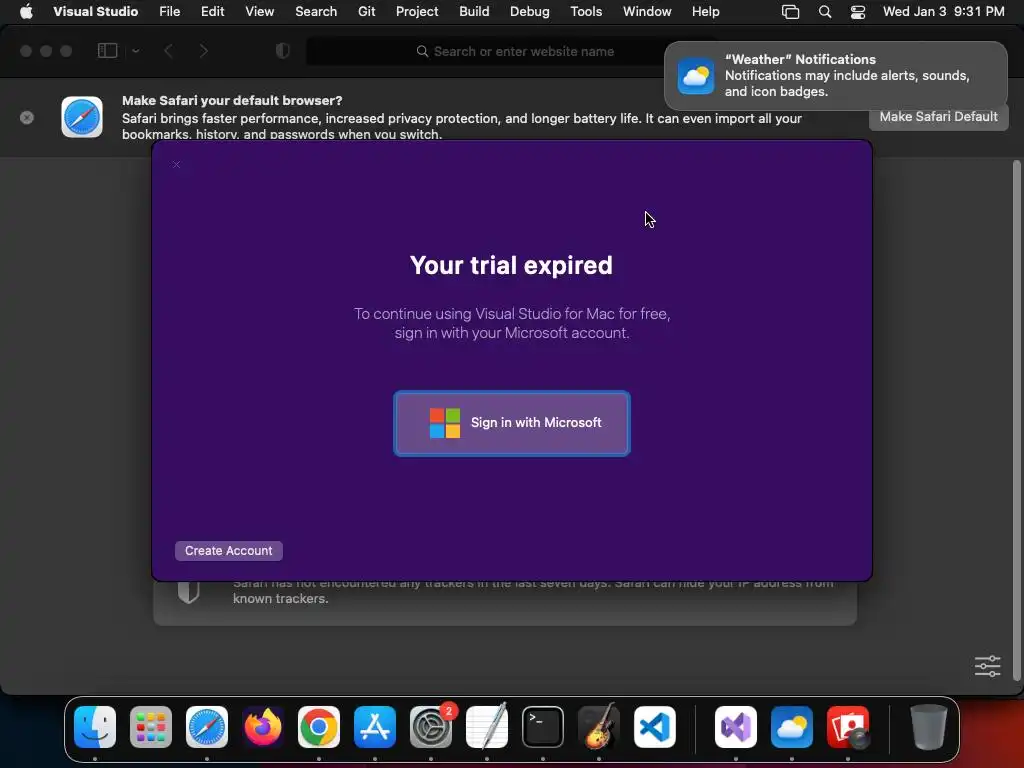Open Google Chrome from the Dock
1024x768 pixels.
319,727
